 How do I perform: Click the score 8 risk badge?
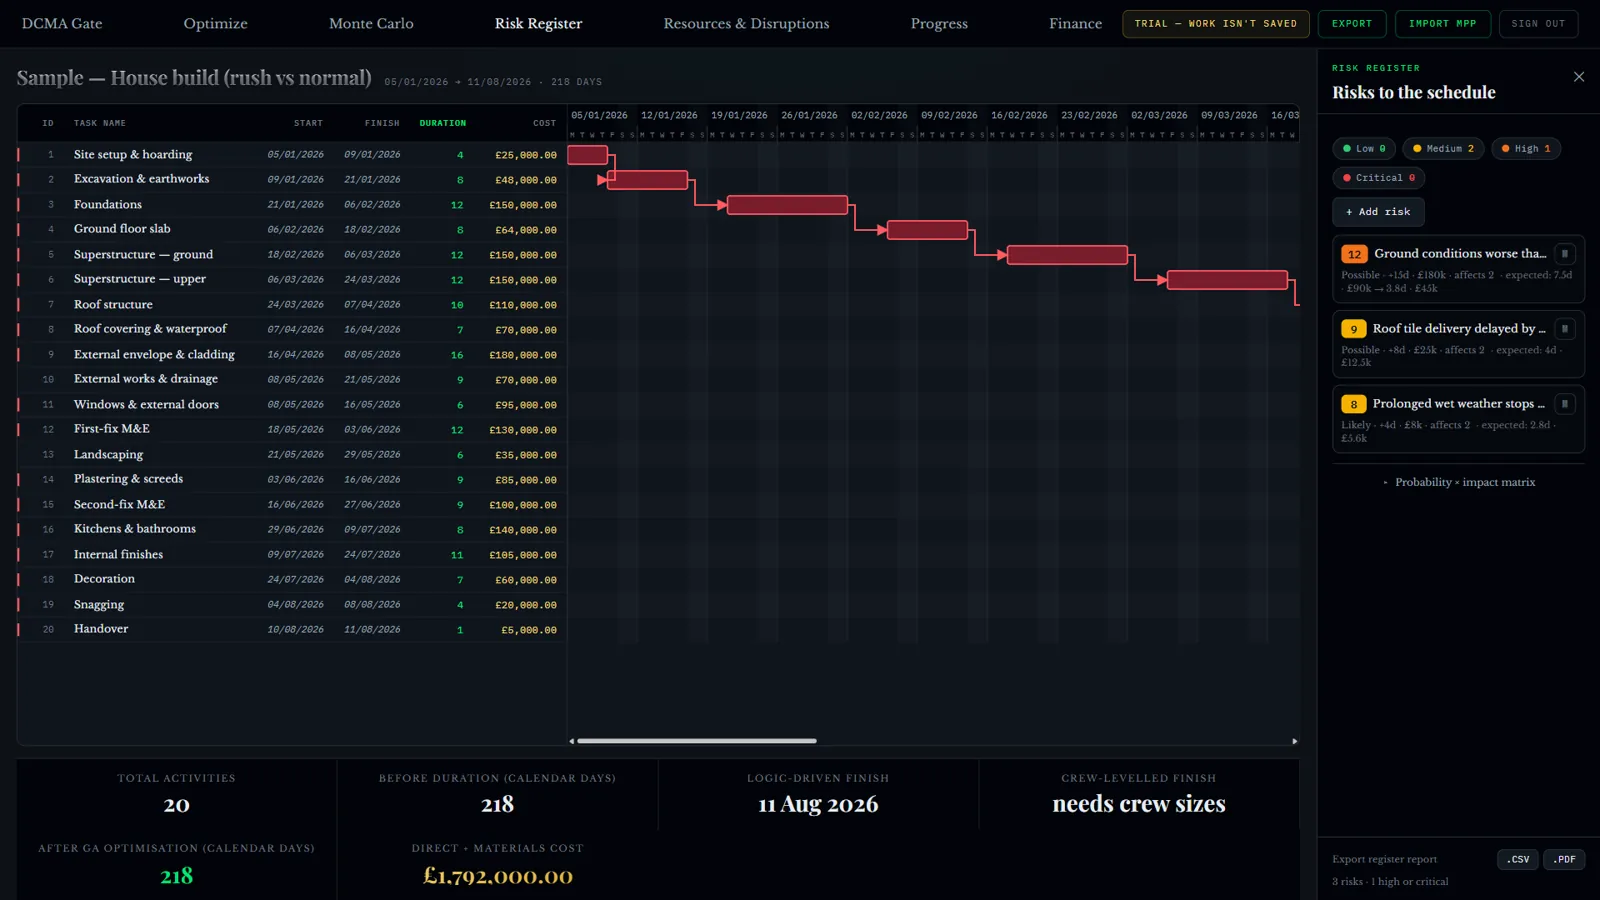click(x=1354, y=404)
